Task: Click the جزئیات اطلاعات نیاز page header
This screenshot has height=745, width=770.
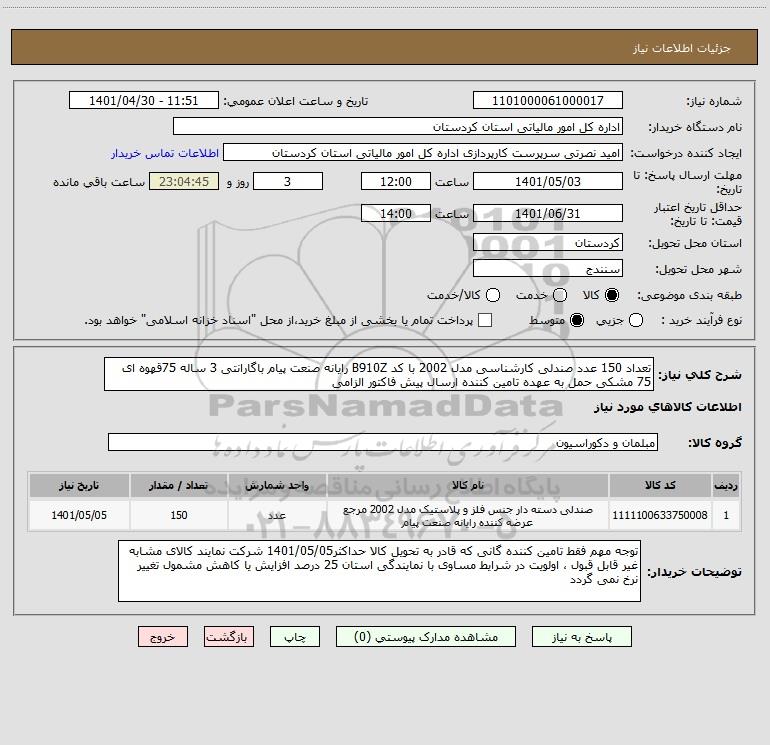Action: click(682, 48)
